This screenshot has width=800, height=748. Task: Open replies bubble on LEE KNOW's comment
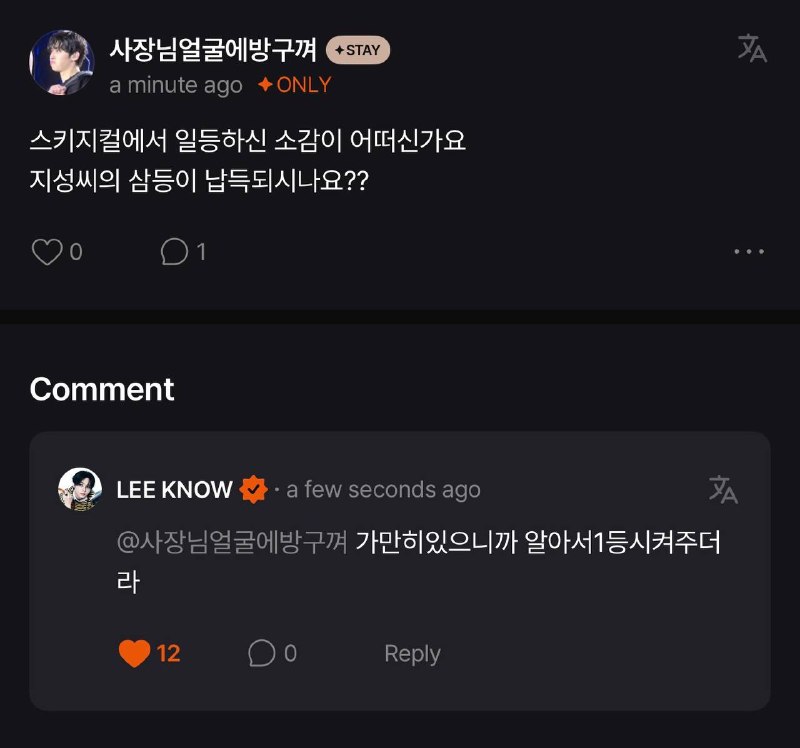pyautogui.click(x=262, y=653)
